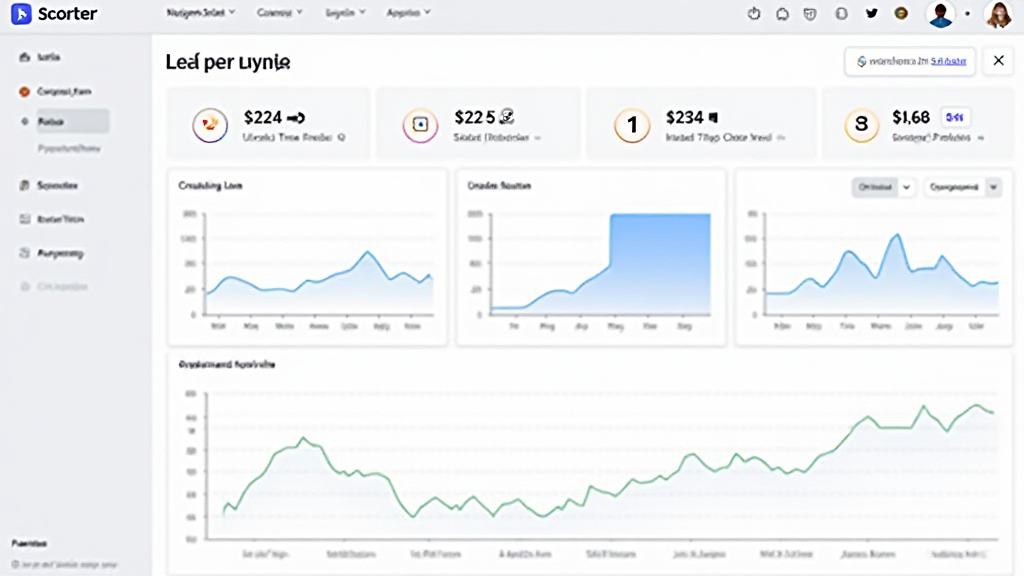Image resolution: width=1024 pixels, height=576 pixels.
Task: Select the shield icon in the header
Action: (812, 13)
